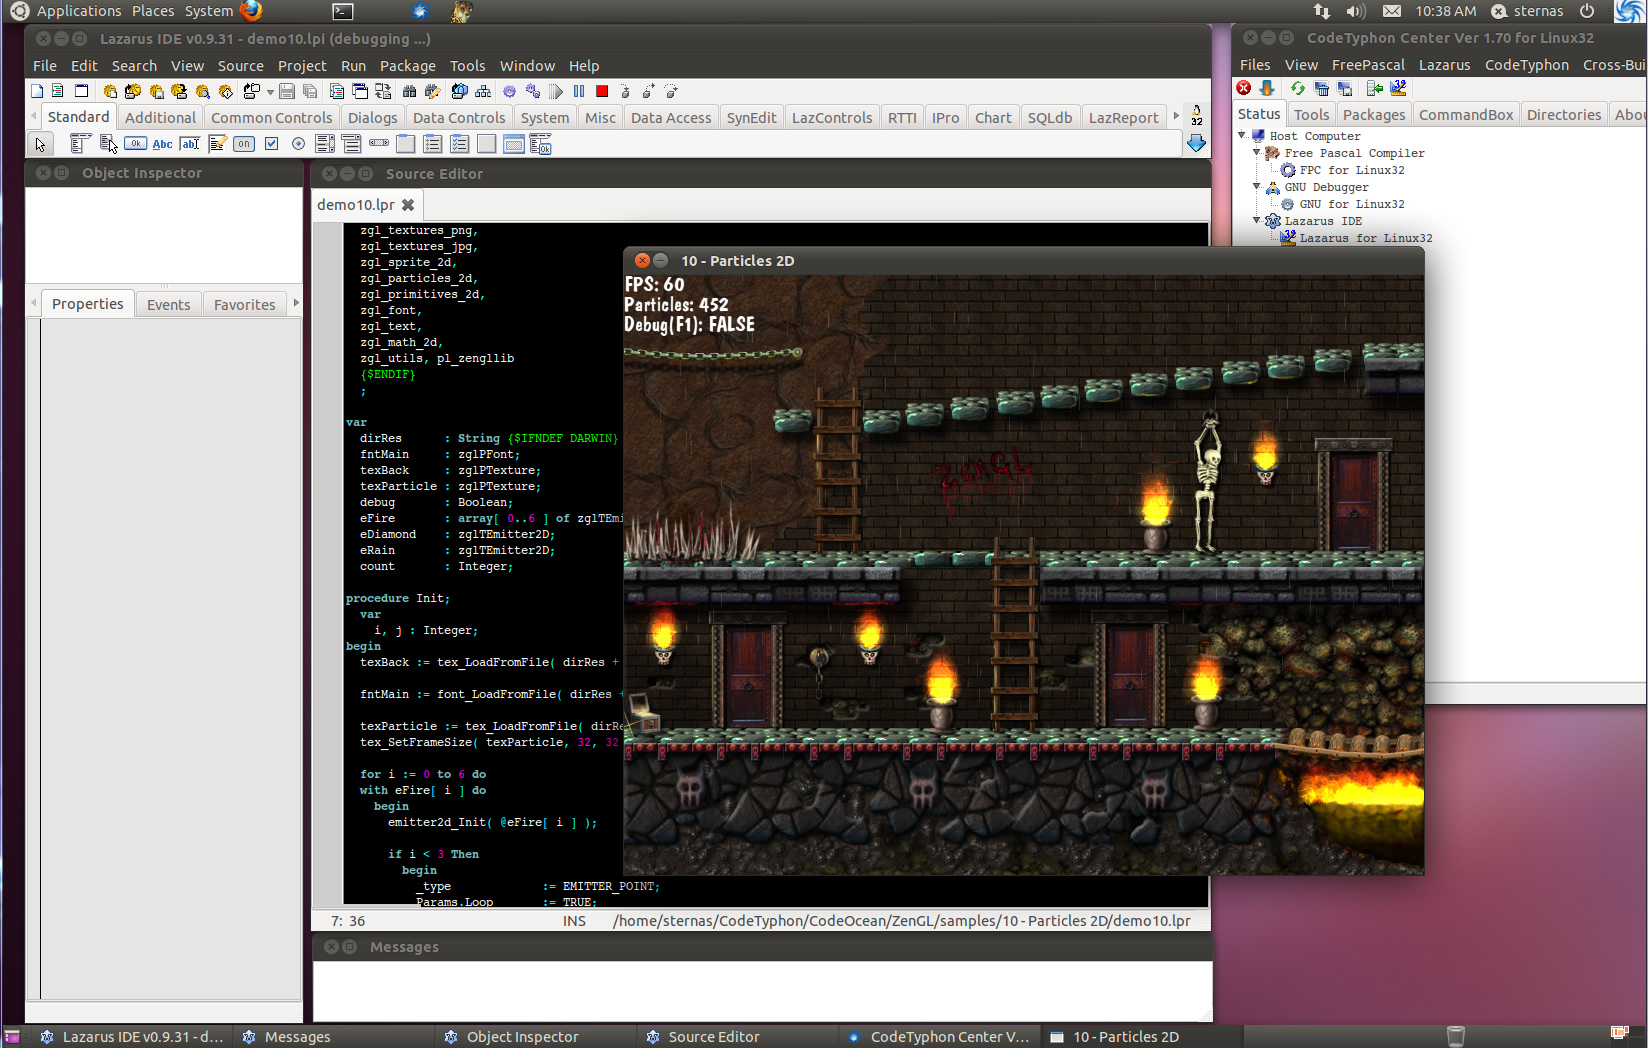Select 'FPC for Linux32' tree item
The height and width of the screenshot is (1048, 1648).
pyautogui.click(x=1351, y=170)
